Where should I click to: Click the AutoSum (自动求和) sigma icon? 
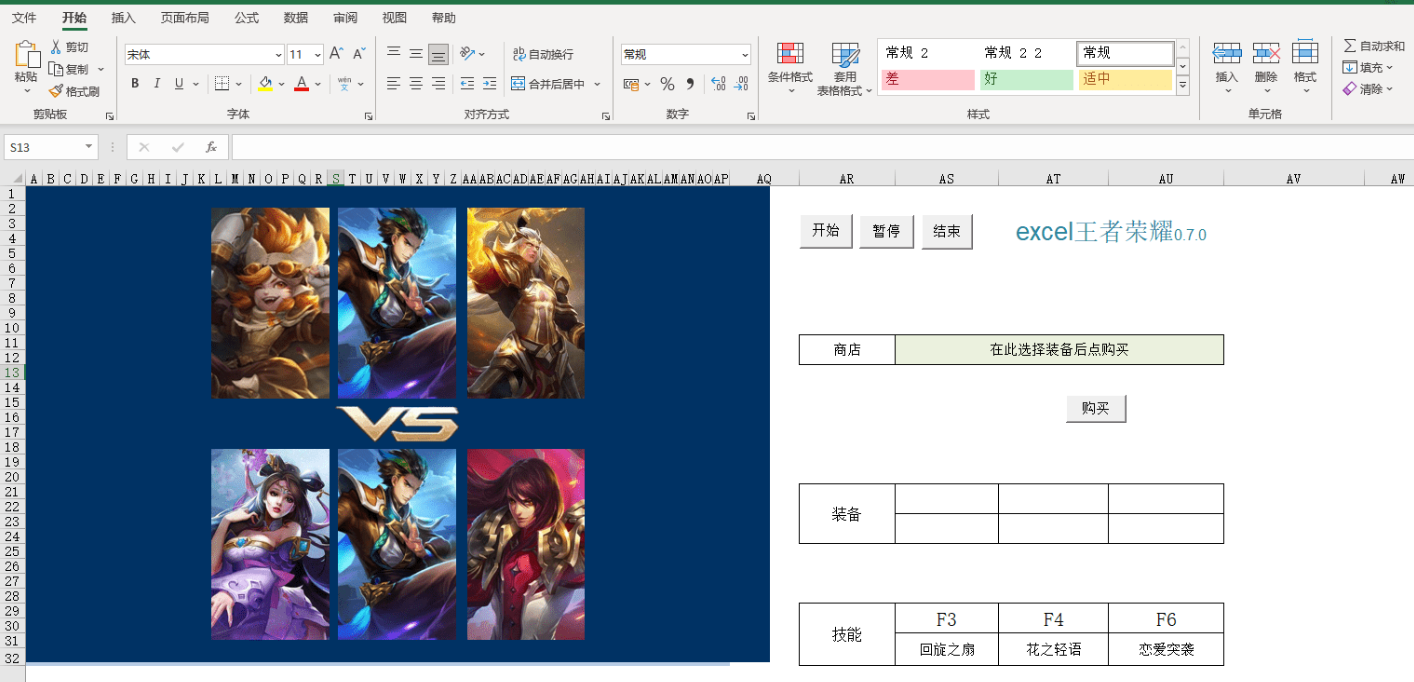point(1350,46)
